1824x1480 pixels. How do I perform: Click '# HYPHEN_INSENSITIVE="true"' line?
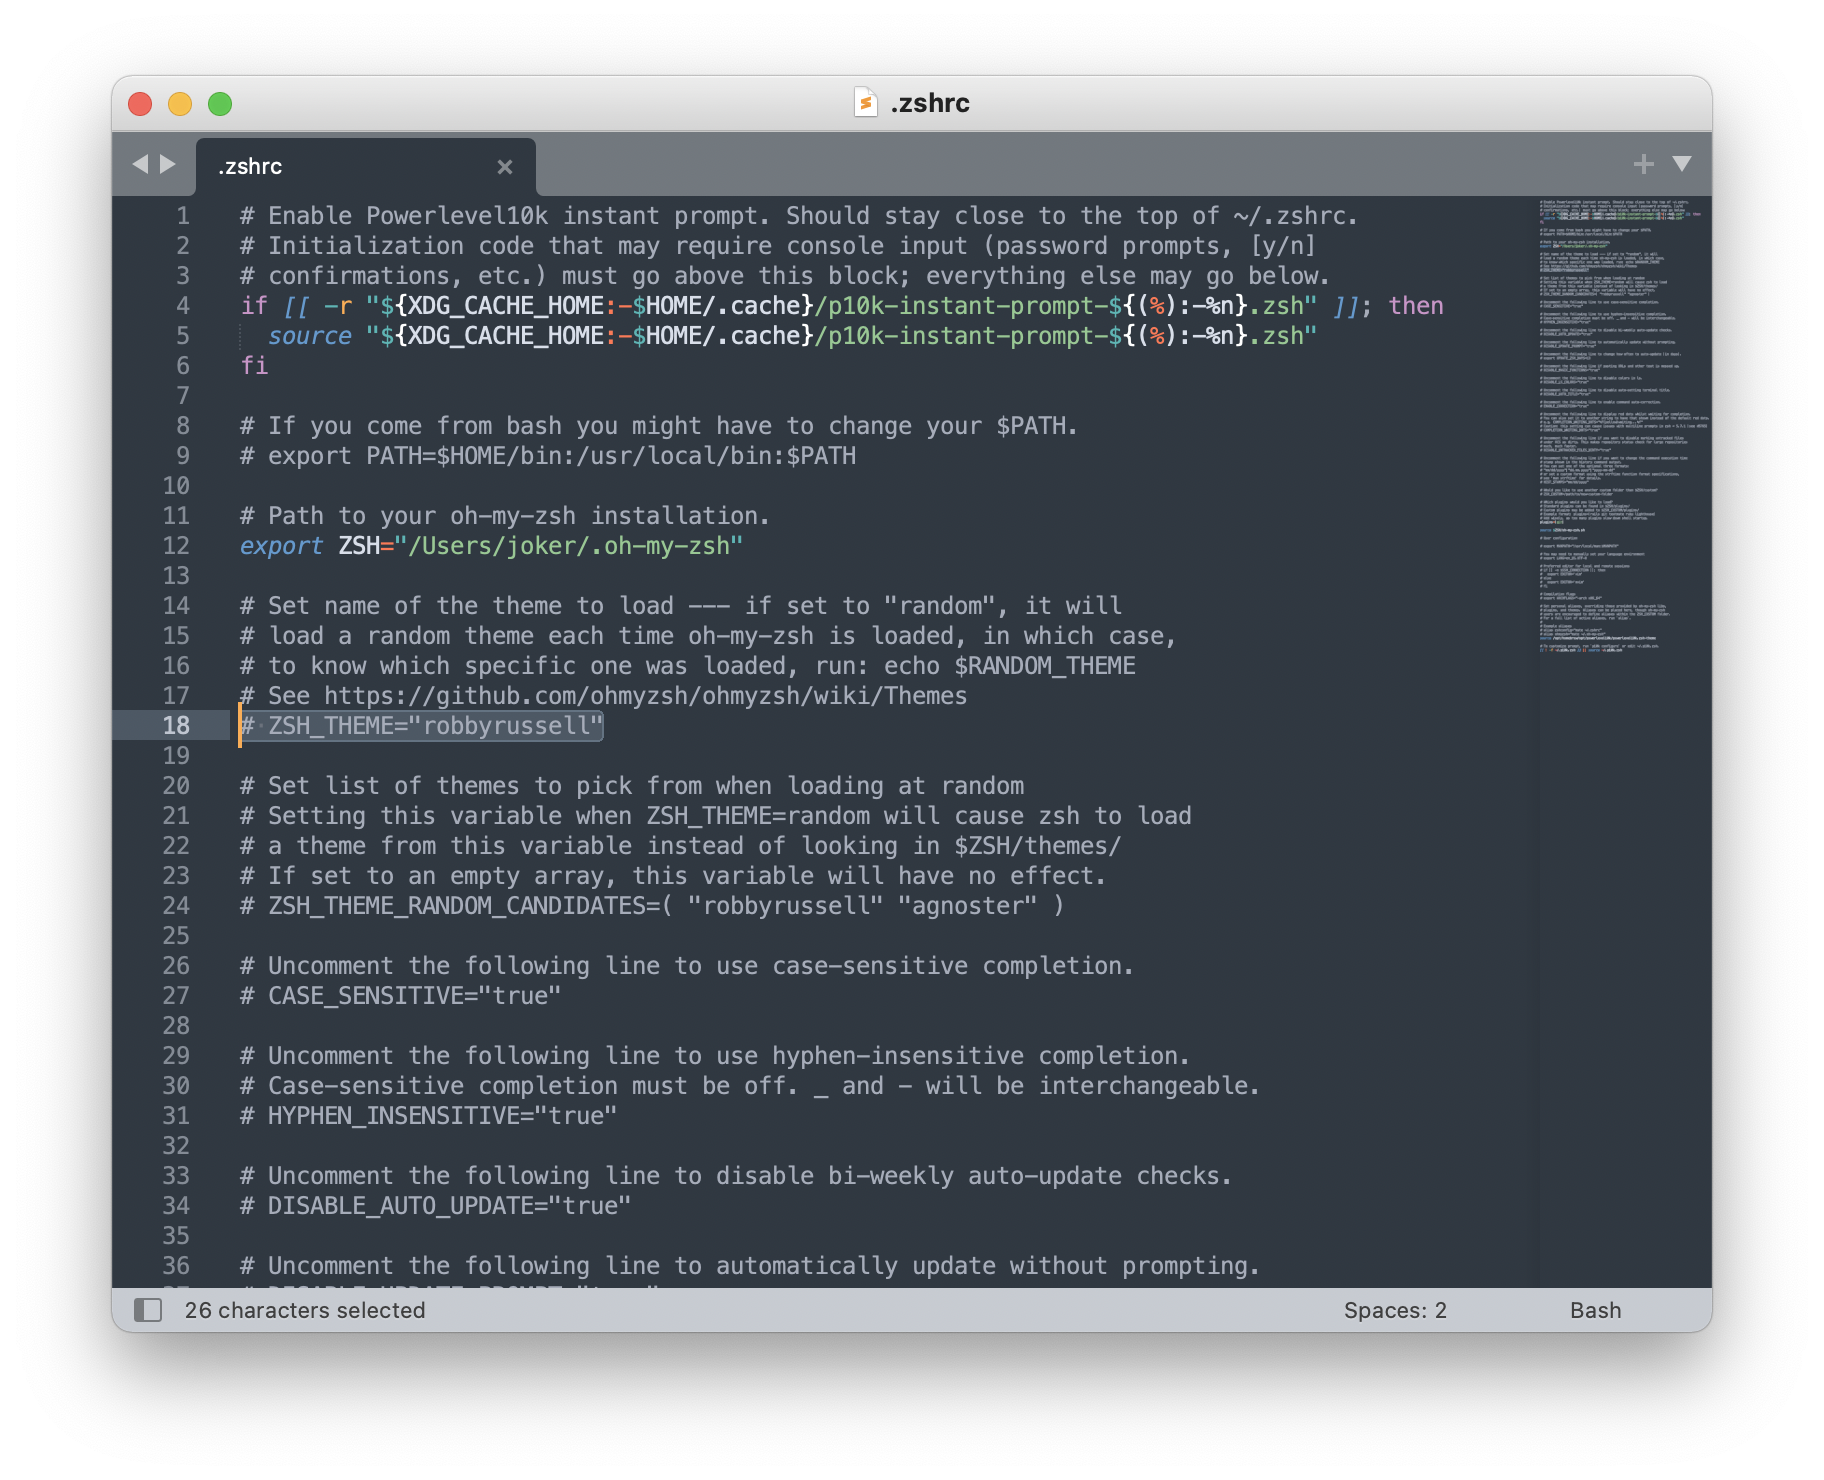428,1116
